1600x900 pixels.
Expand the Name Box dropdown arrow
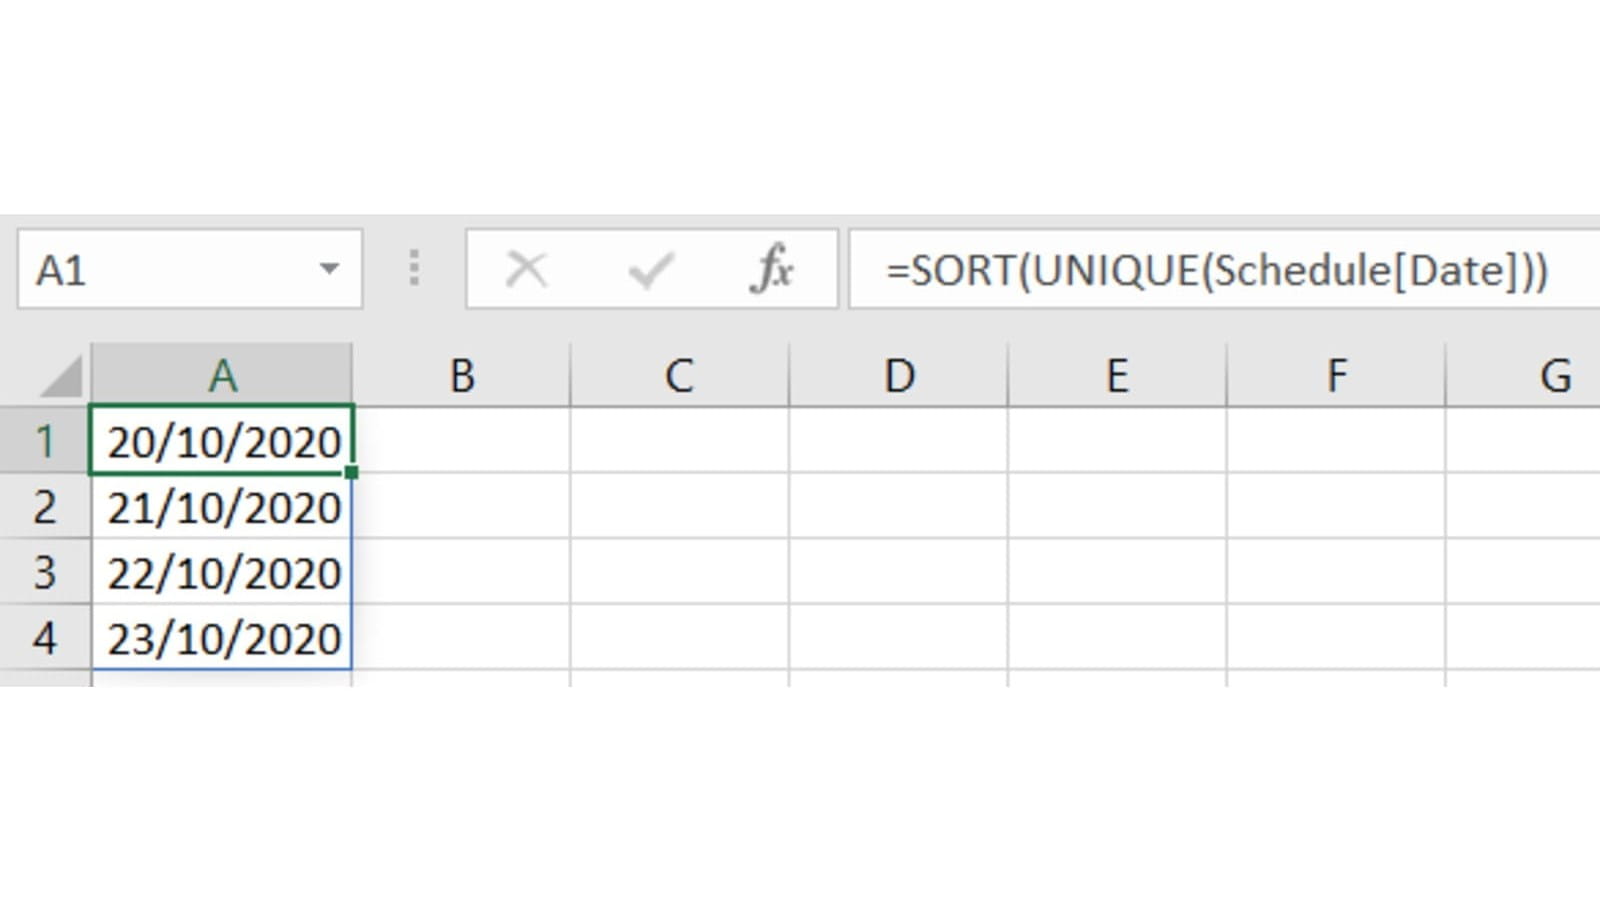click(328, 269)
